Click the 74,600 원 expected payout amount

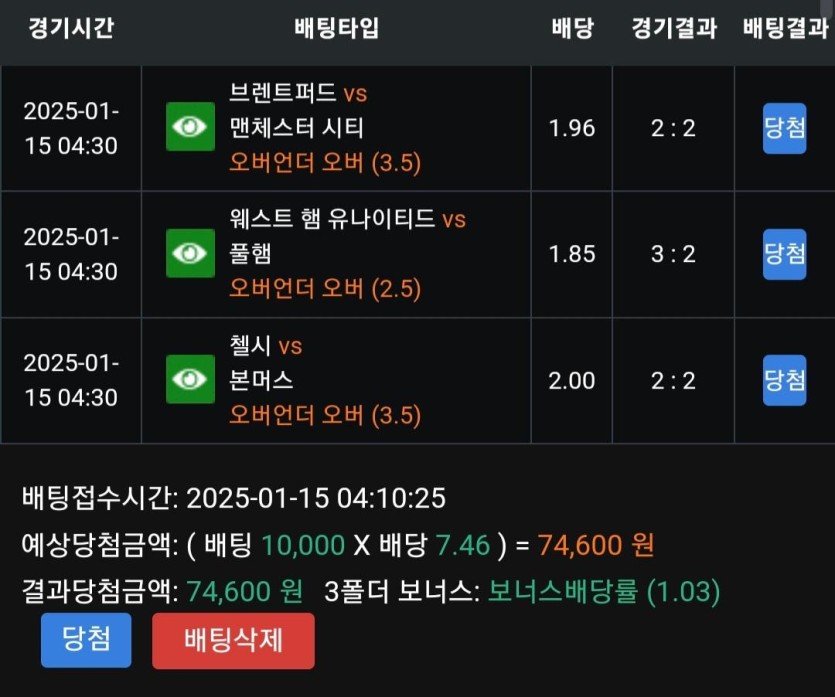596,545
